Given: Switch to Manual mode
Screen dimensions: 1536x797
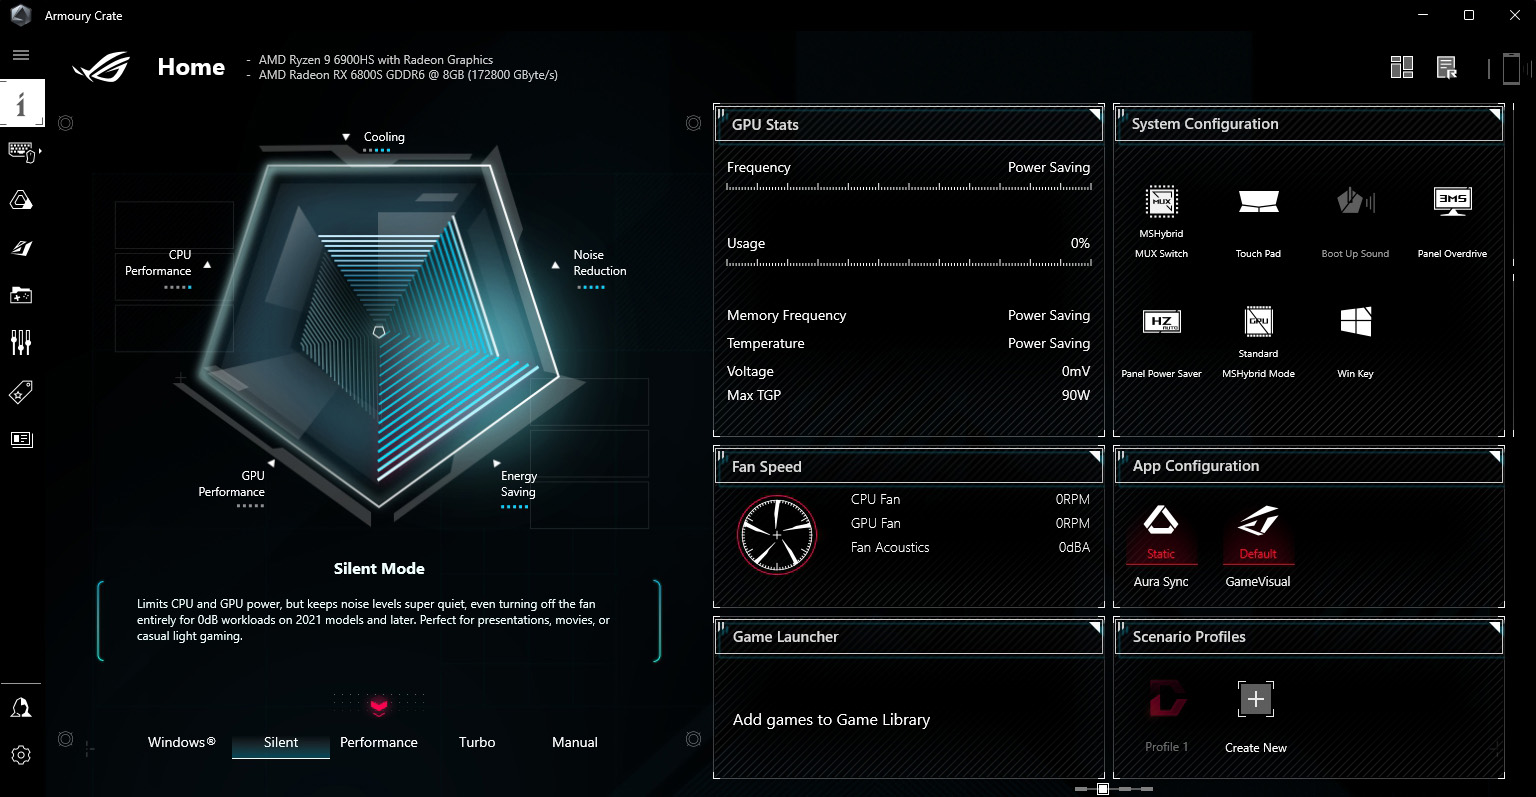Looking at the screenshot, I should pos(575,742).
